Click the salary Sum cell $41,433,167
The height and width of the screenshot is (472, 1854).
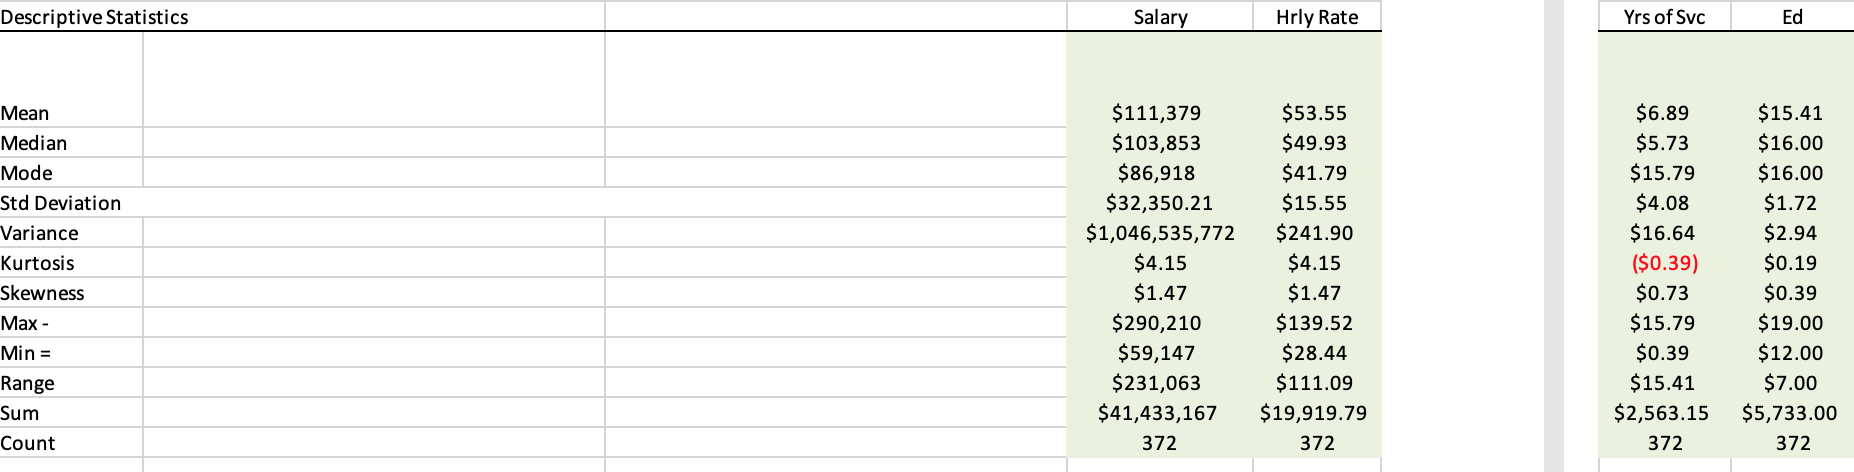[1157, 413]
